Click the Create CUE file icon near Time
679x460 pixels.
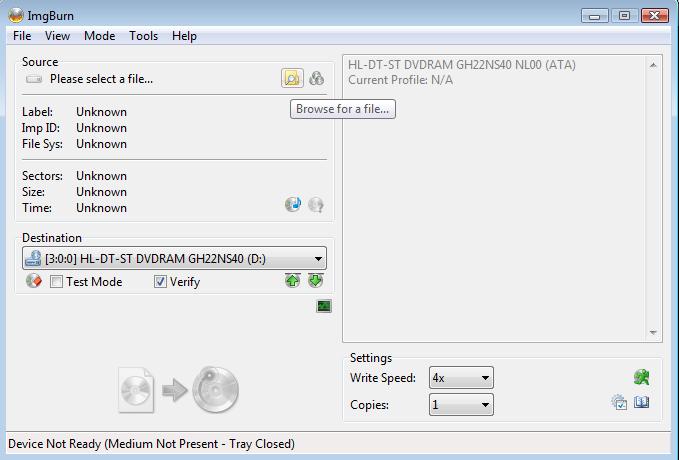[x=293, y=204]
